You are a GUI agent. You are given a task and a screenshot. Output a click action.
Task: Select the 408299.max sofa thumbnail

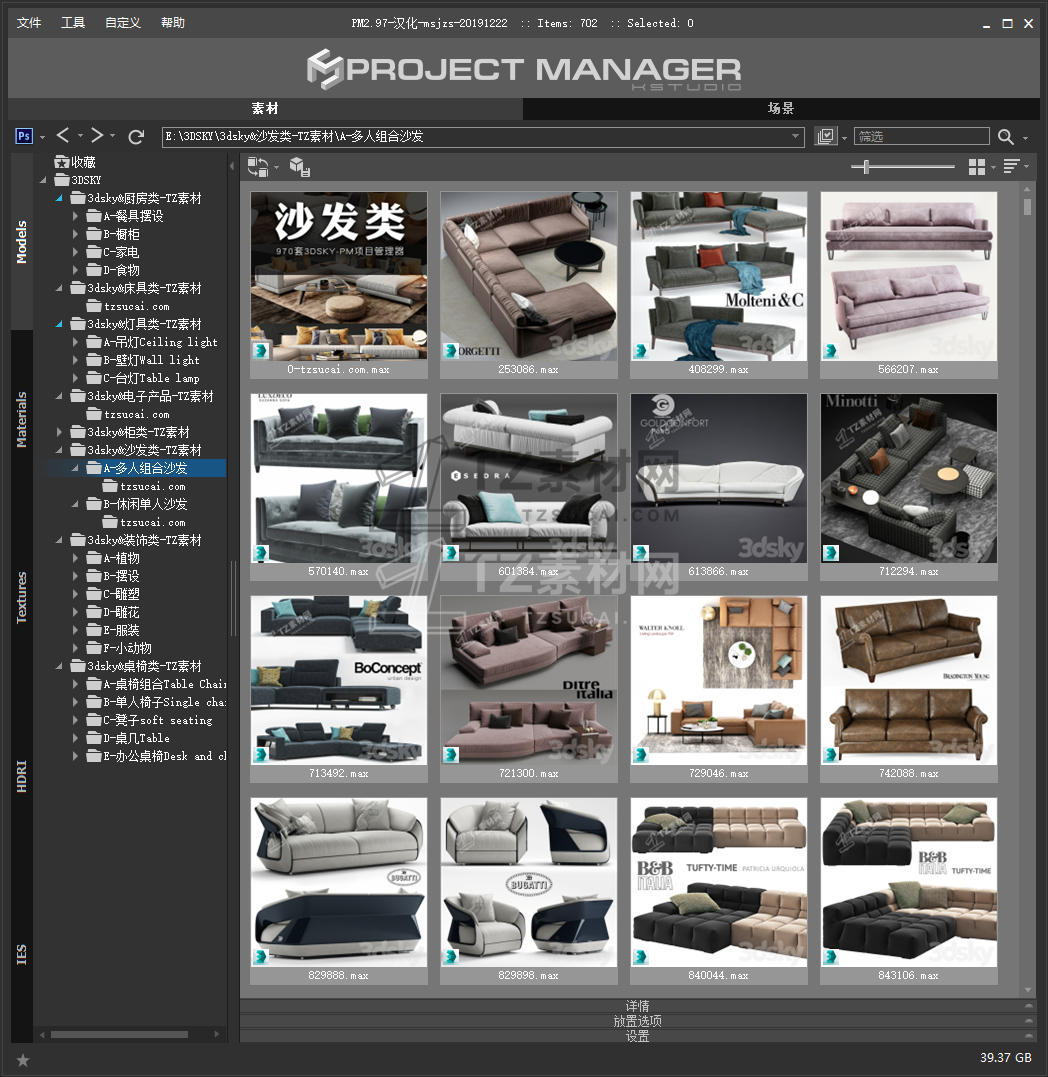click(x=718, y=276)
